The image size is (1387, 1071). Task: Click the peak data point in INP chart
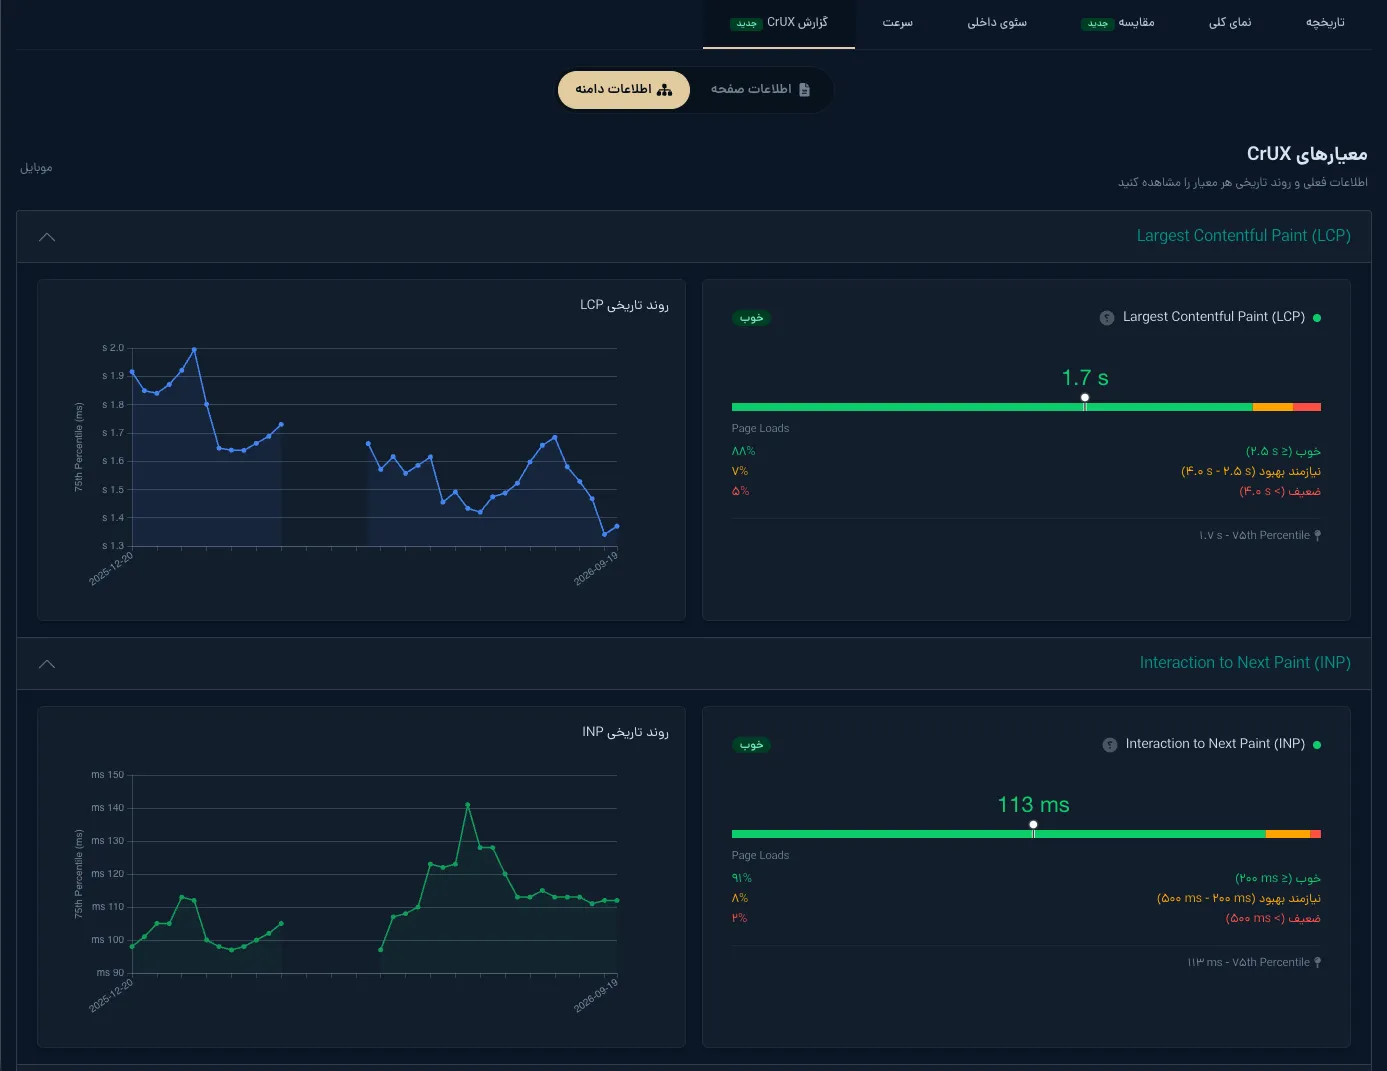pos(467,805)
